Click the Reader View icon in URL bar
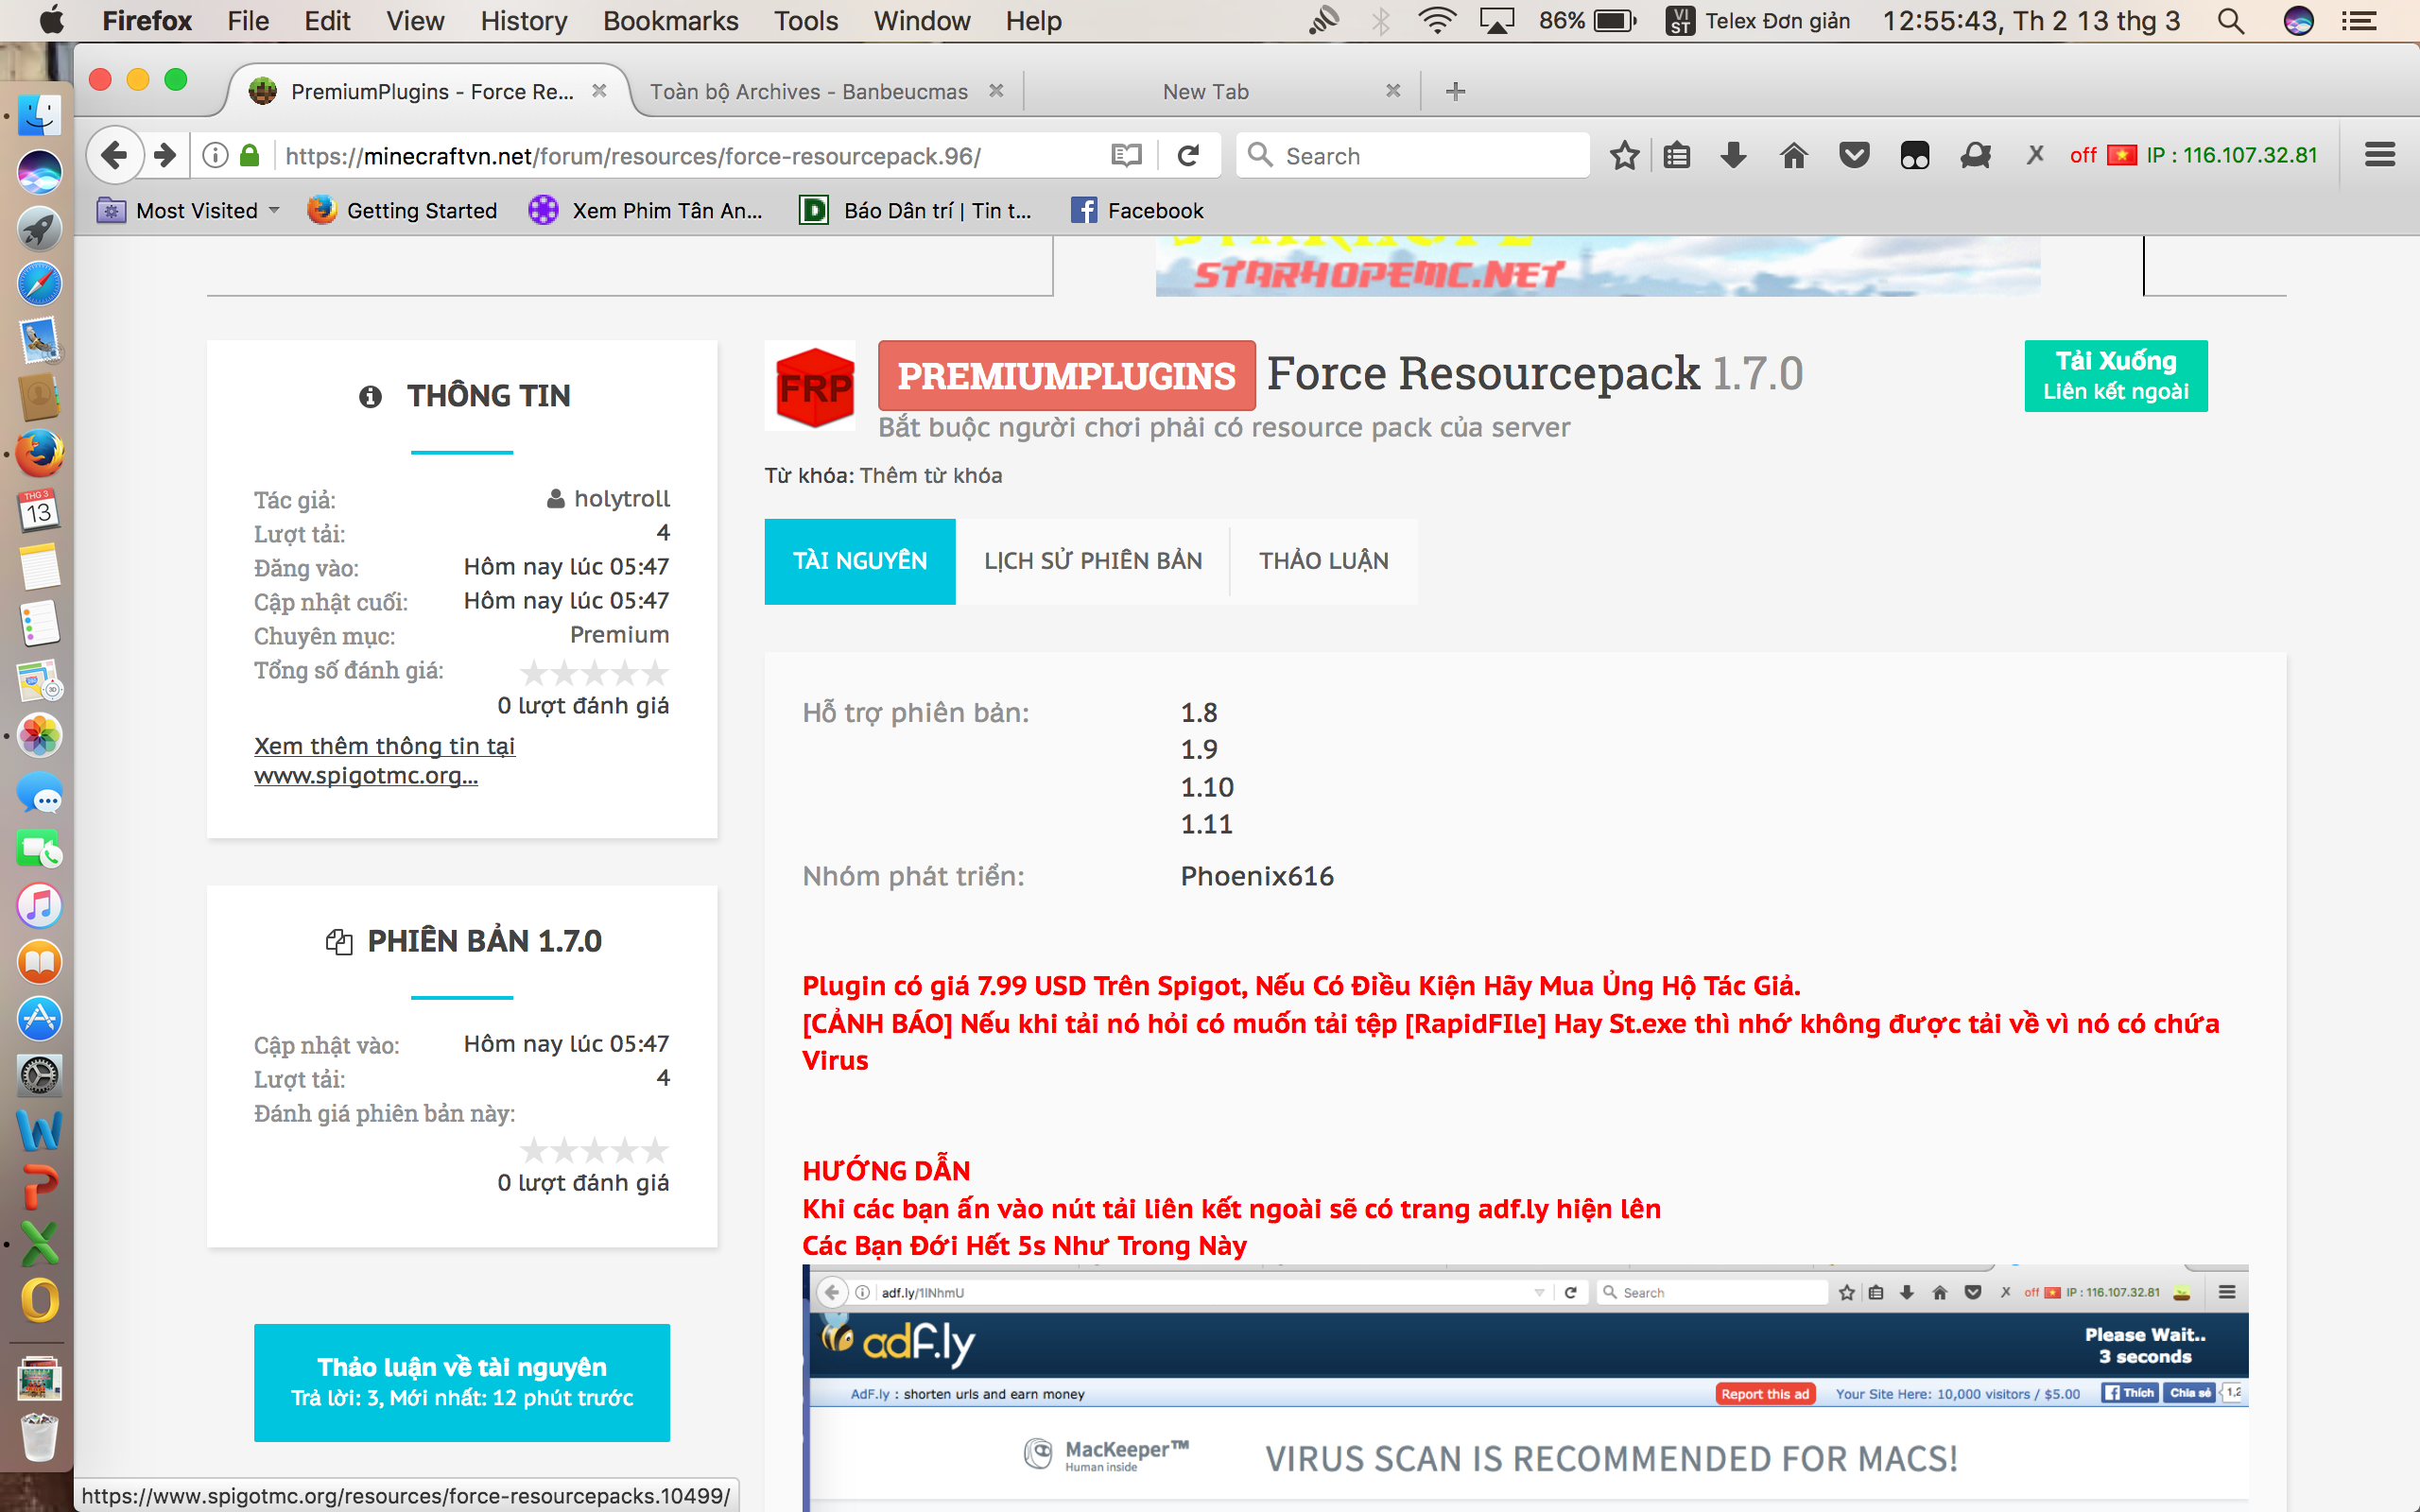This screenshot has height=1512, width=2420. tap(1126, 156)
